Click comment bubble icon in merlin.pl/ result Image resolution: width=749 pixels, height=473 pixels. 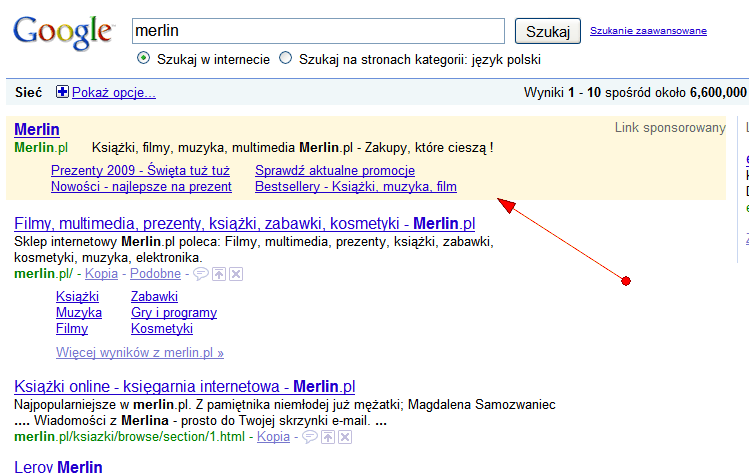[x=201, y=274]
